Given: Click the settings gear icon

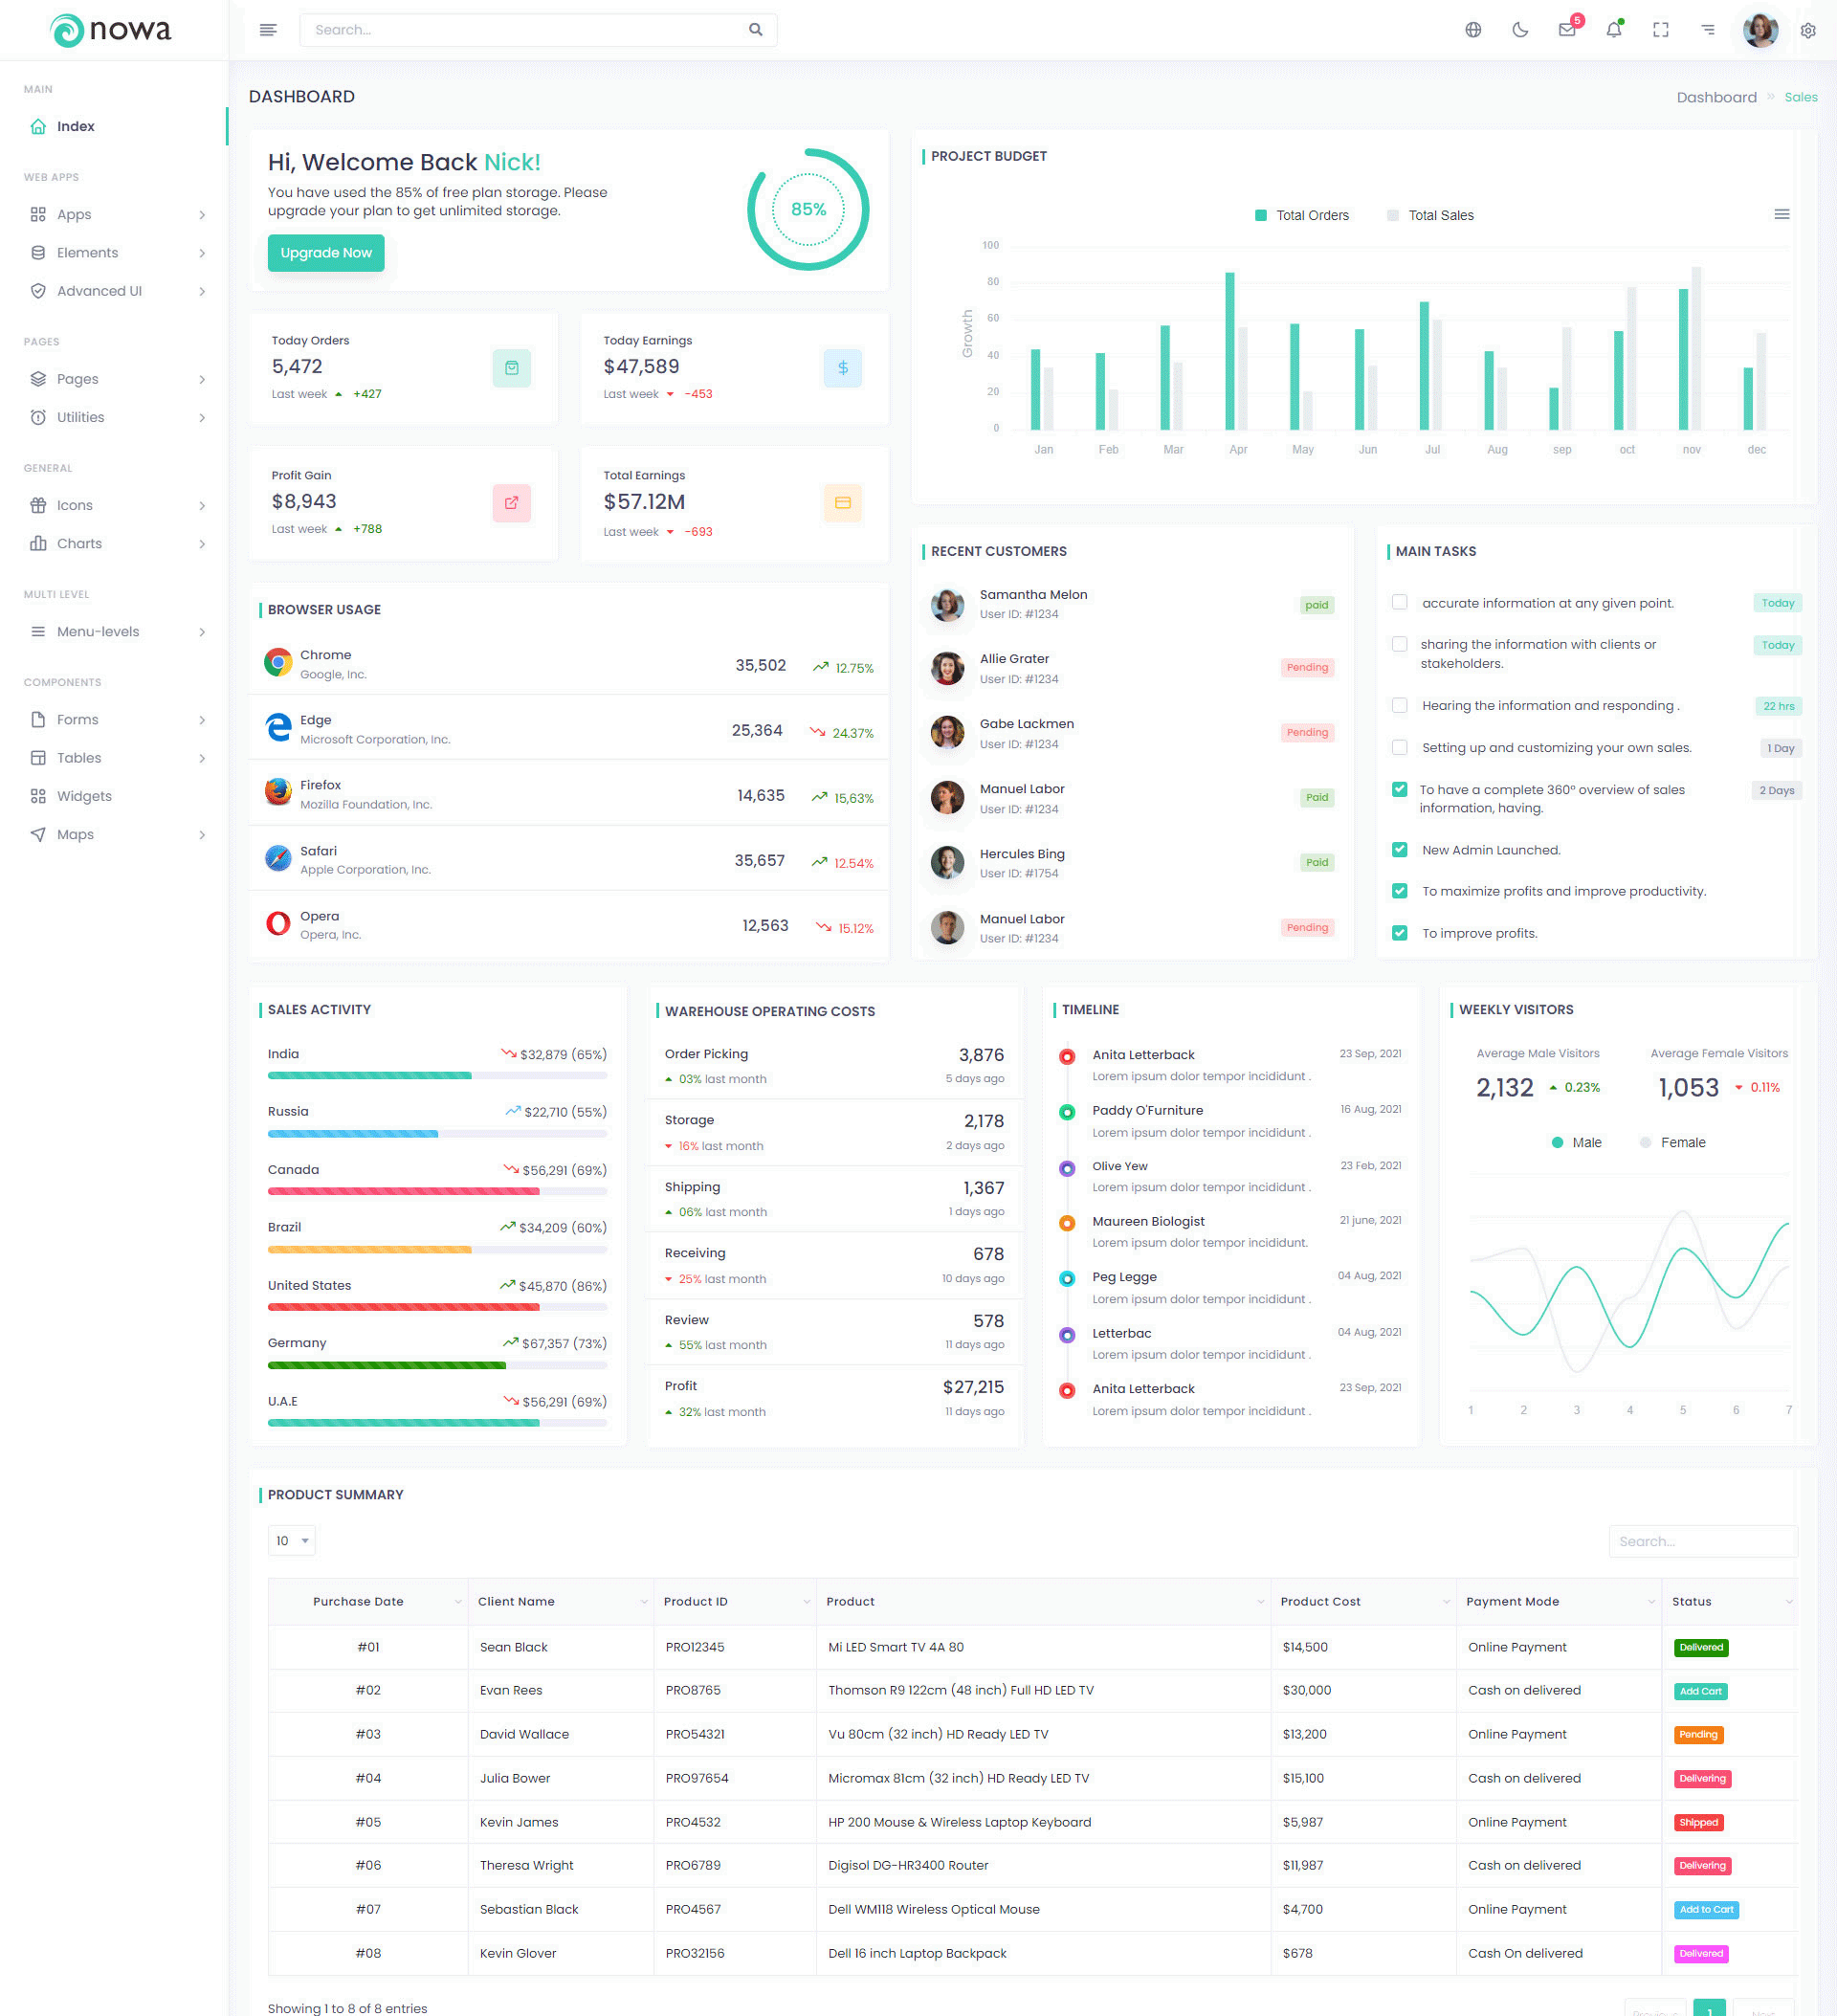Looking at the screenshot, I should click(1808, 30).
